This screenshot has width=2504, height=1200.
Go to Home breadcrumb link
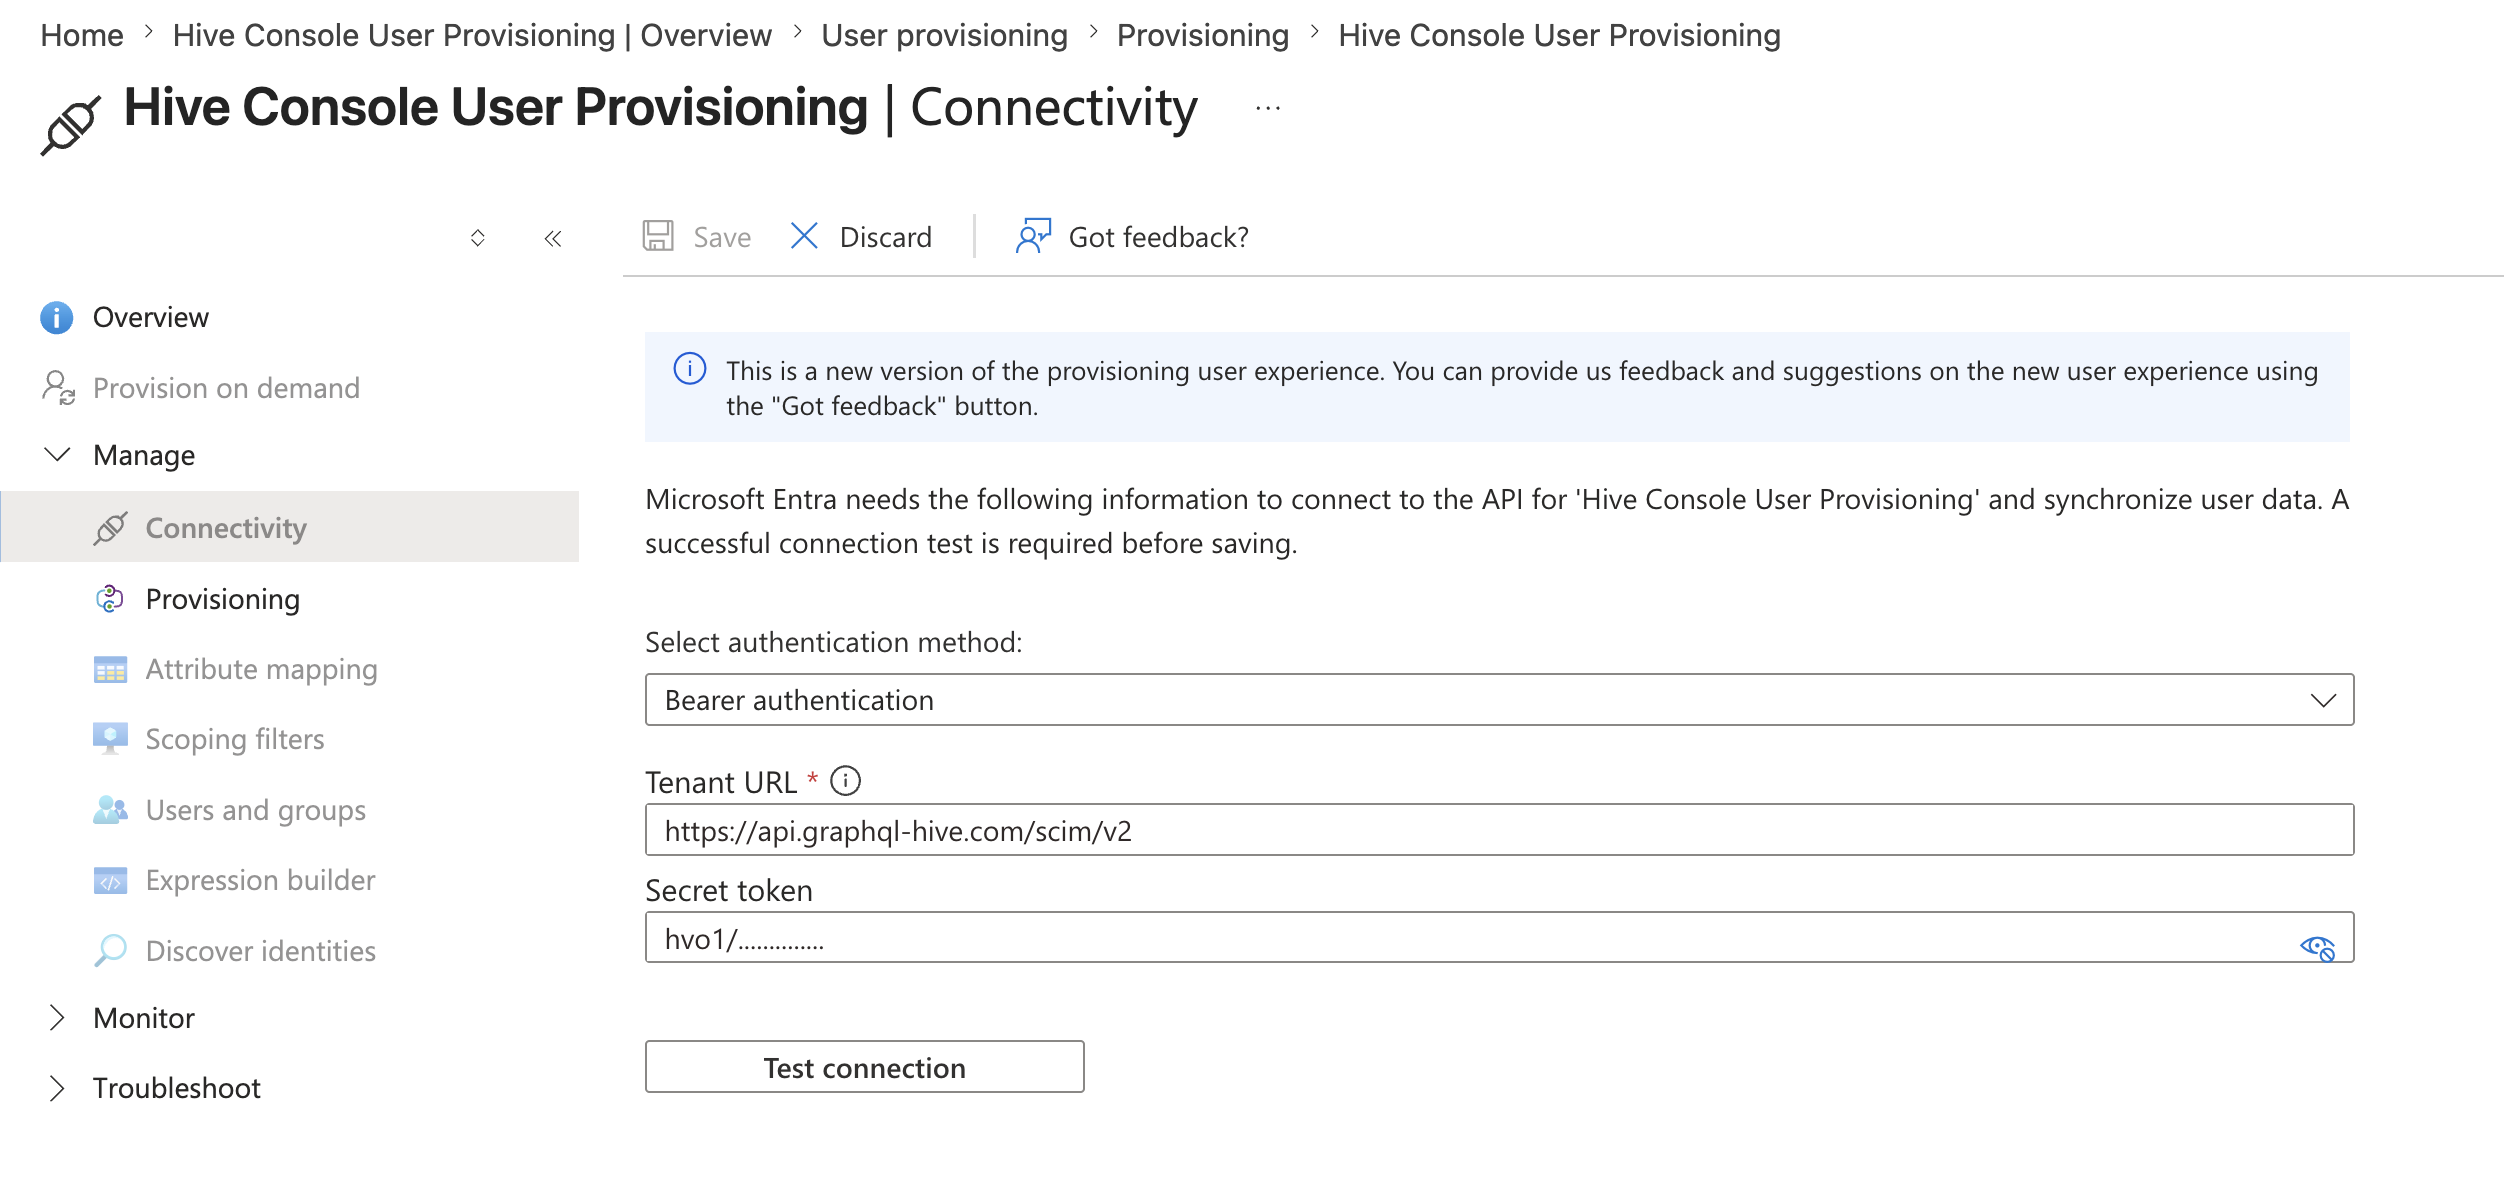pos(82,35)
